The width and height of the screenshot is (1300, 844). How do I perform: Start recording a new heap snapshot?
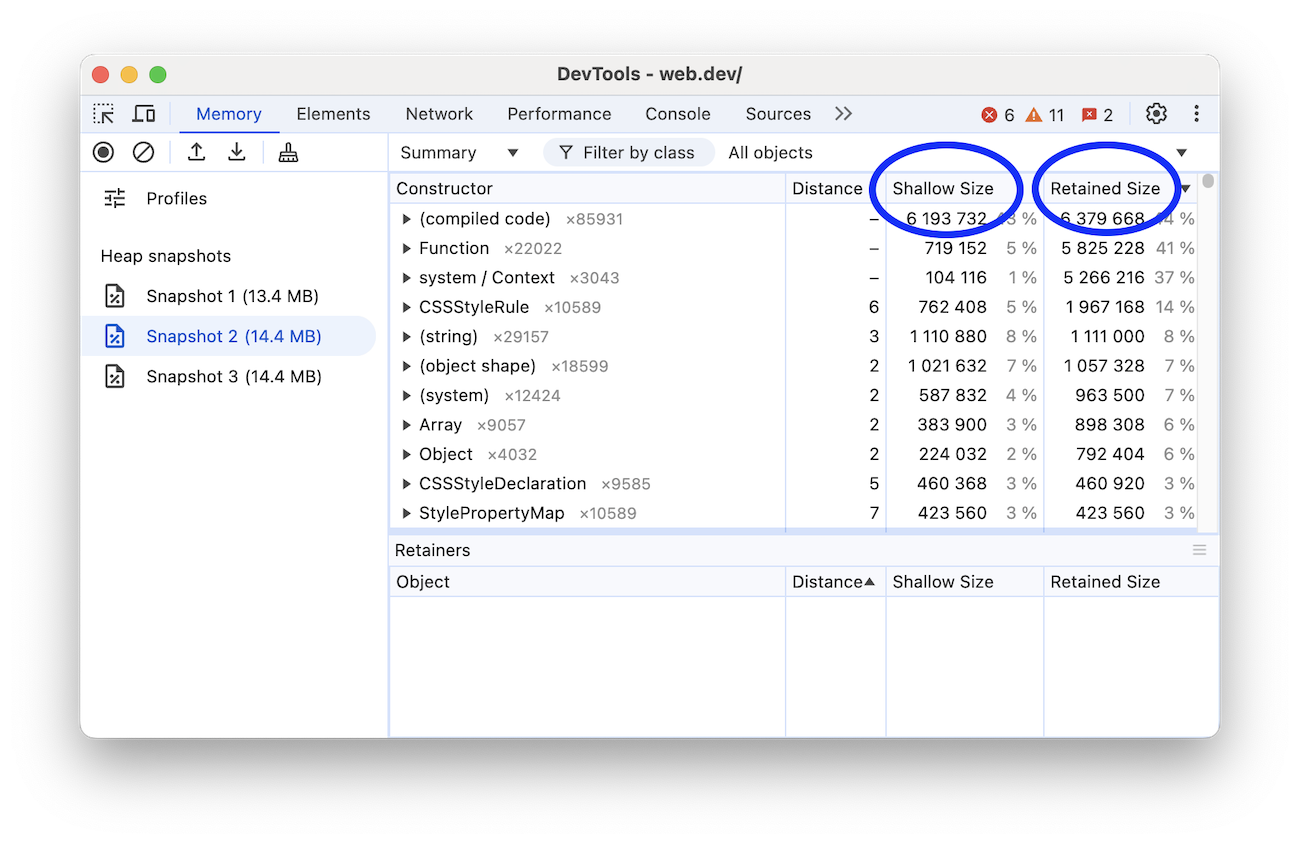pyautogui.click(x=103, y=152)
